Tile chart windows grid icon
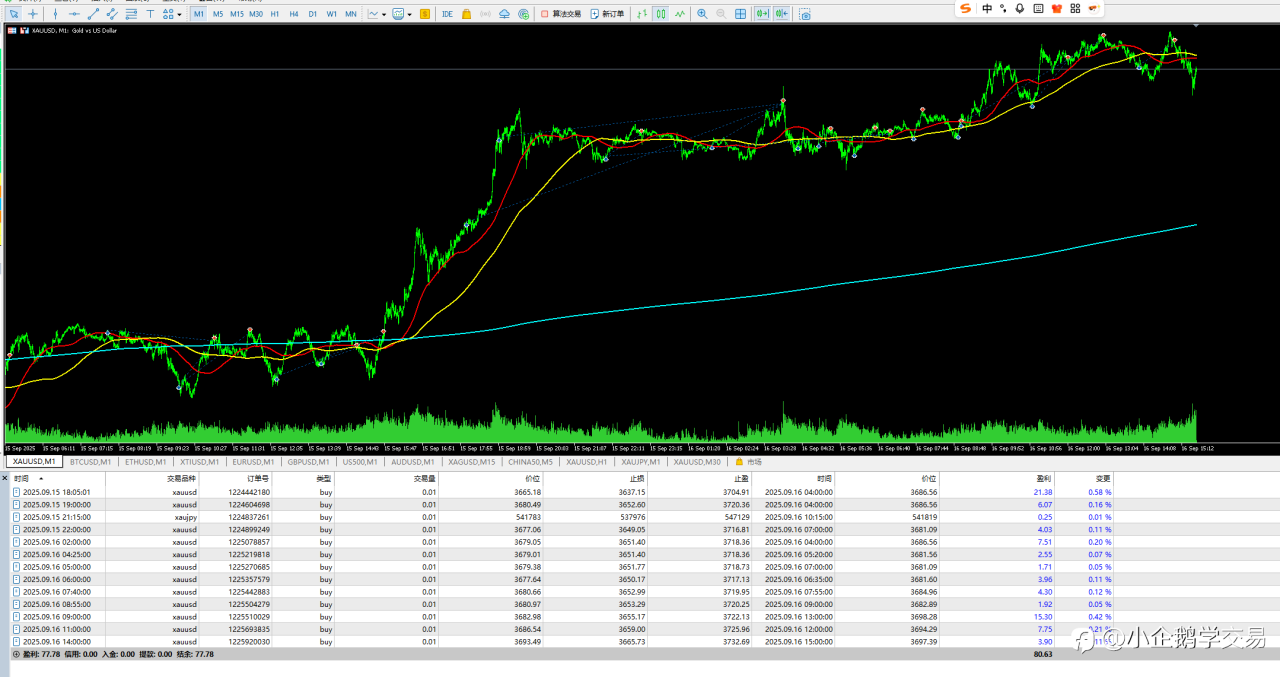 (740, 14)
